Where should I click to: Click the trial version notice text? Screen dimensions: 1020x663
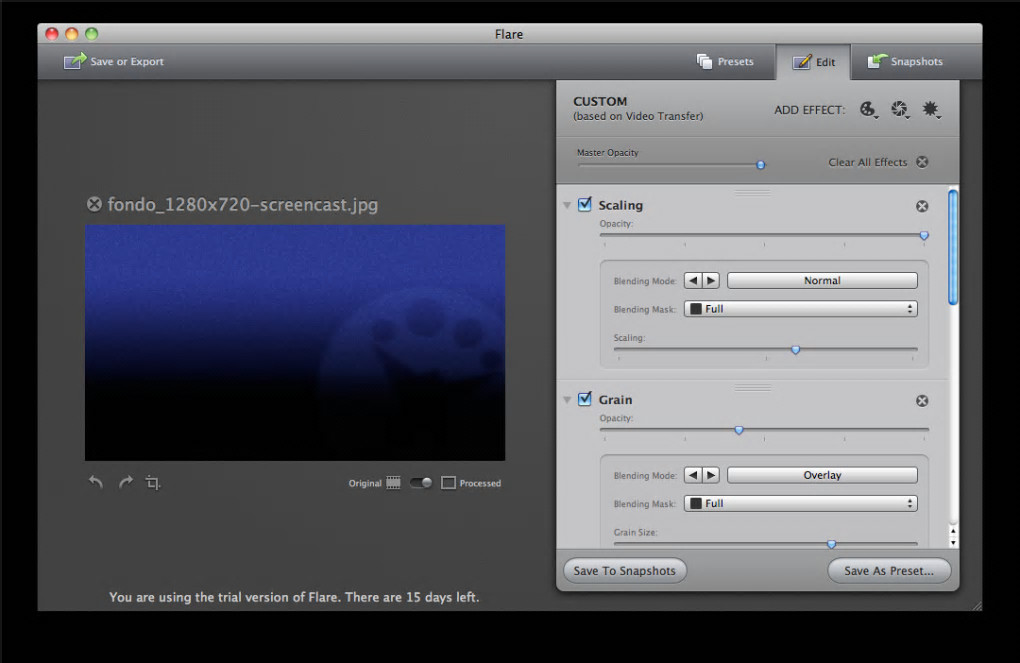(x=294, y=597)
